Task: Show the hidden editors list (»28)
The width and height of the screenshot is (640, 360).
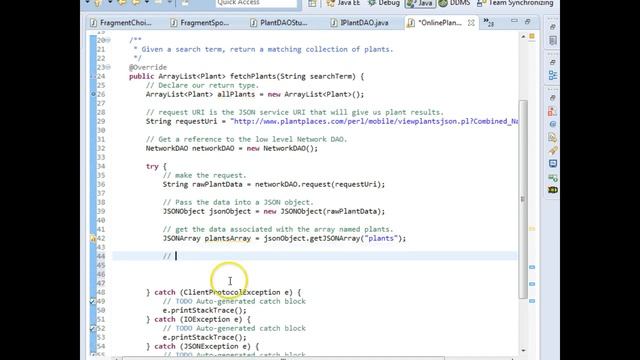Action: coord(489,22)
